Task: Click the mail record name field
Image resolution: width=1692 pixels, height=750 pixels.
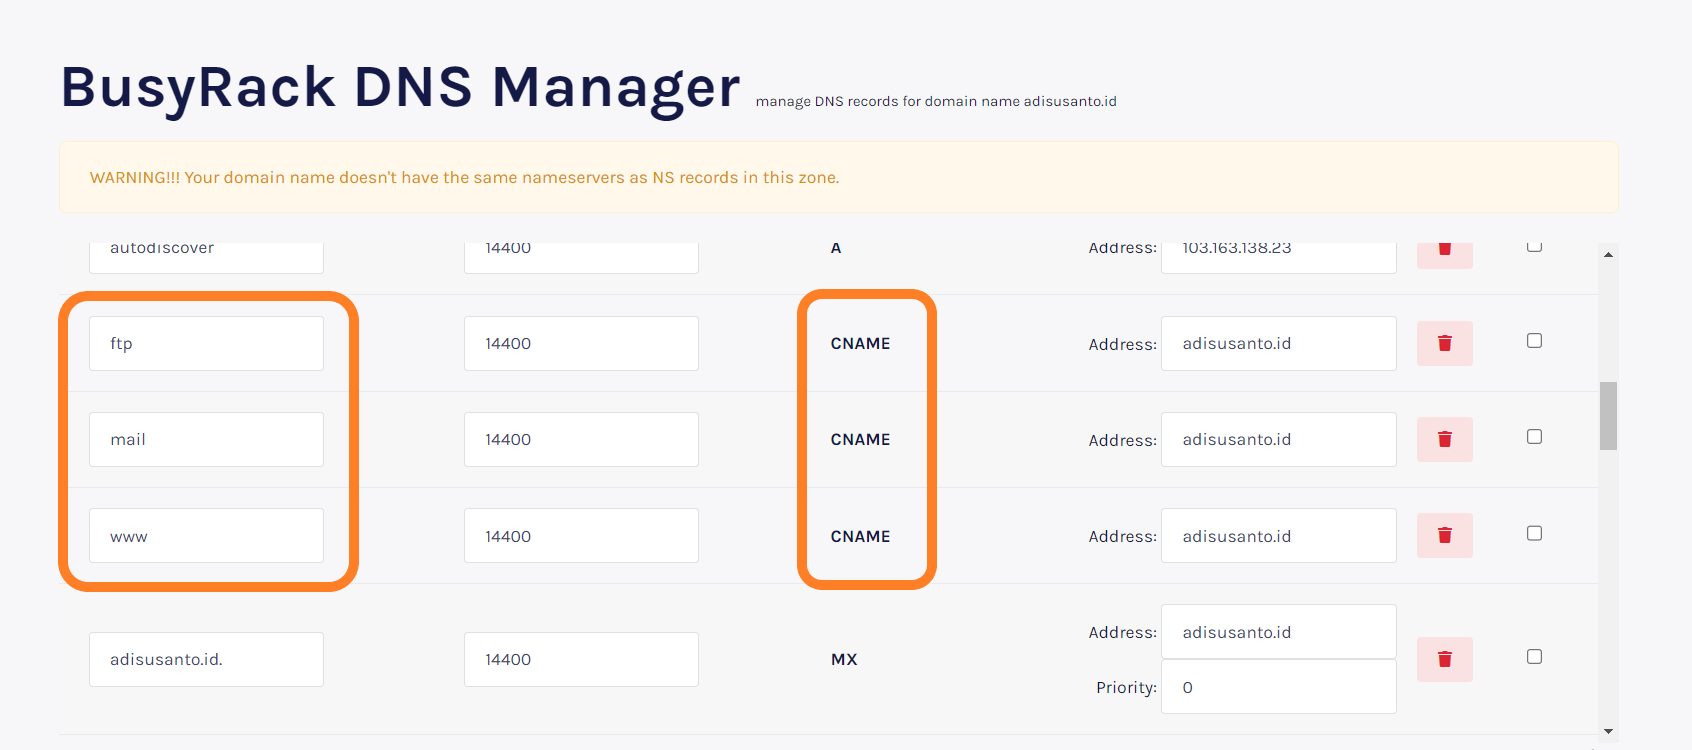Action: pyautogui.click(x=206, y=439)
